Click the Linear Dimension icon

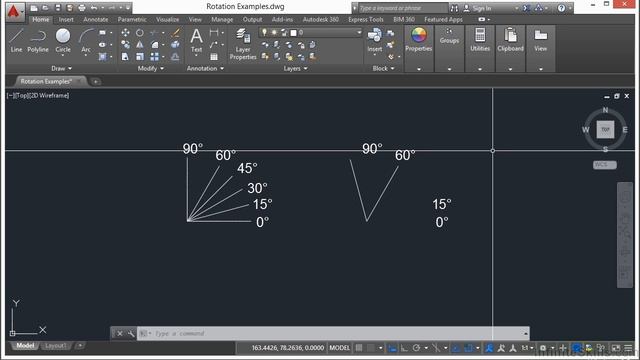pos(213,32)
